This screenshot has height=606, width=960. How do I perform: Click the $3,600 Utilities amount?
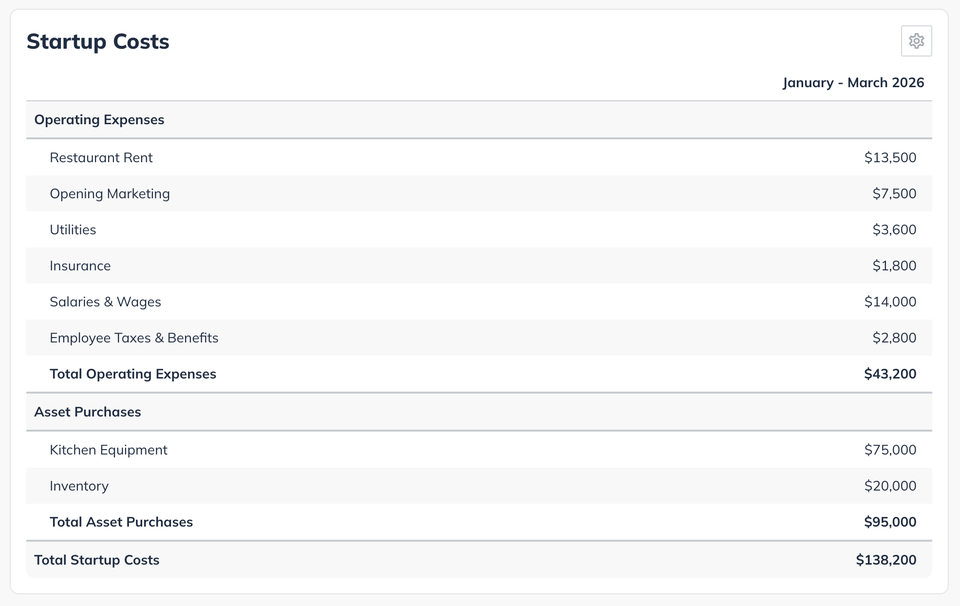(x=894, y=230)
